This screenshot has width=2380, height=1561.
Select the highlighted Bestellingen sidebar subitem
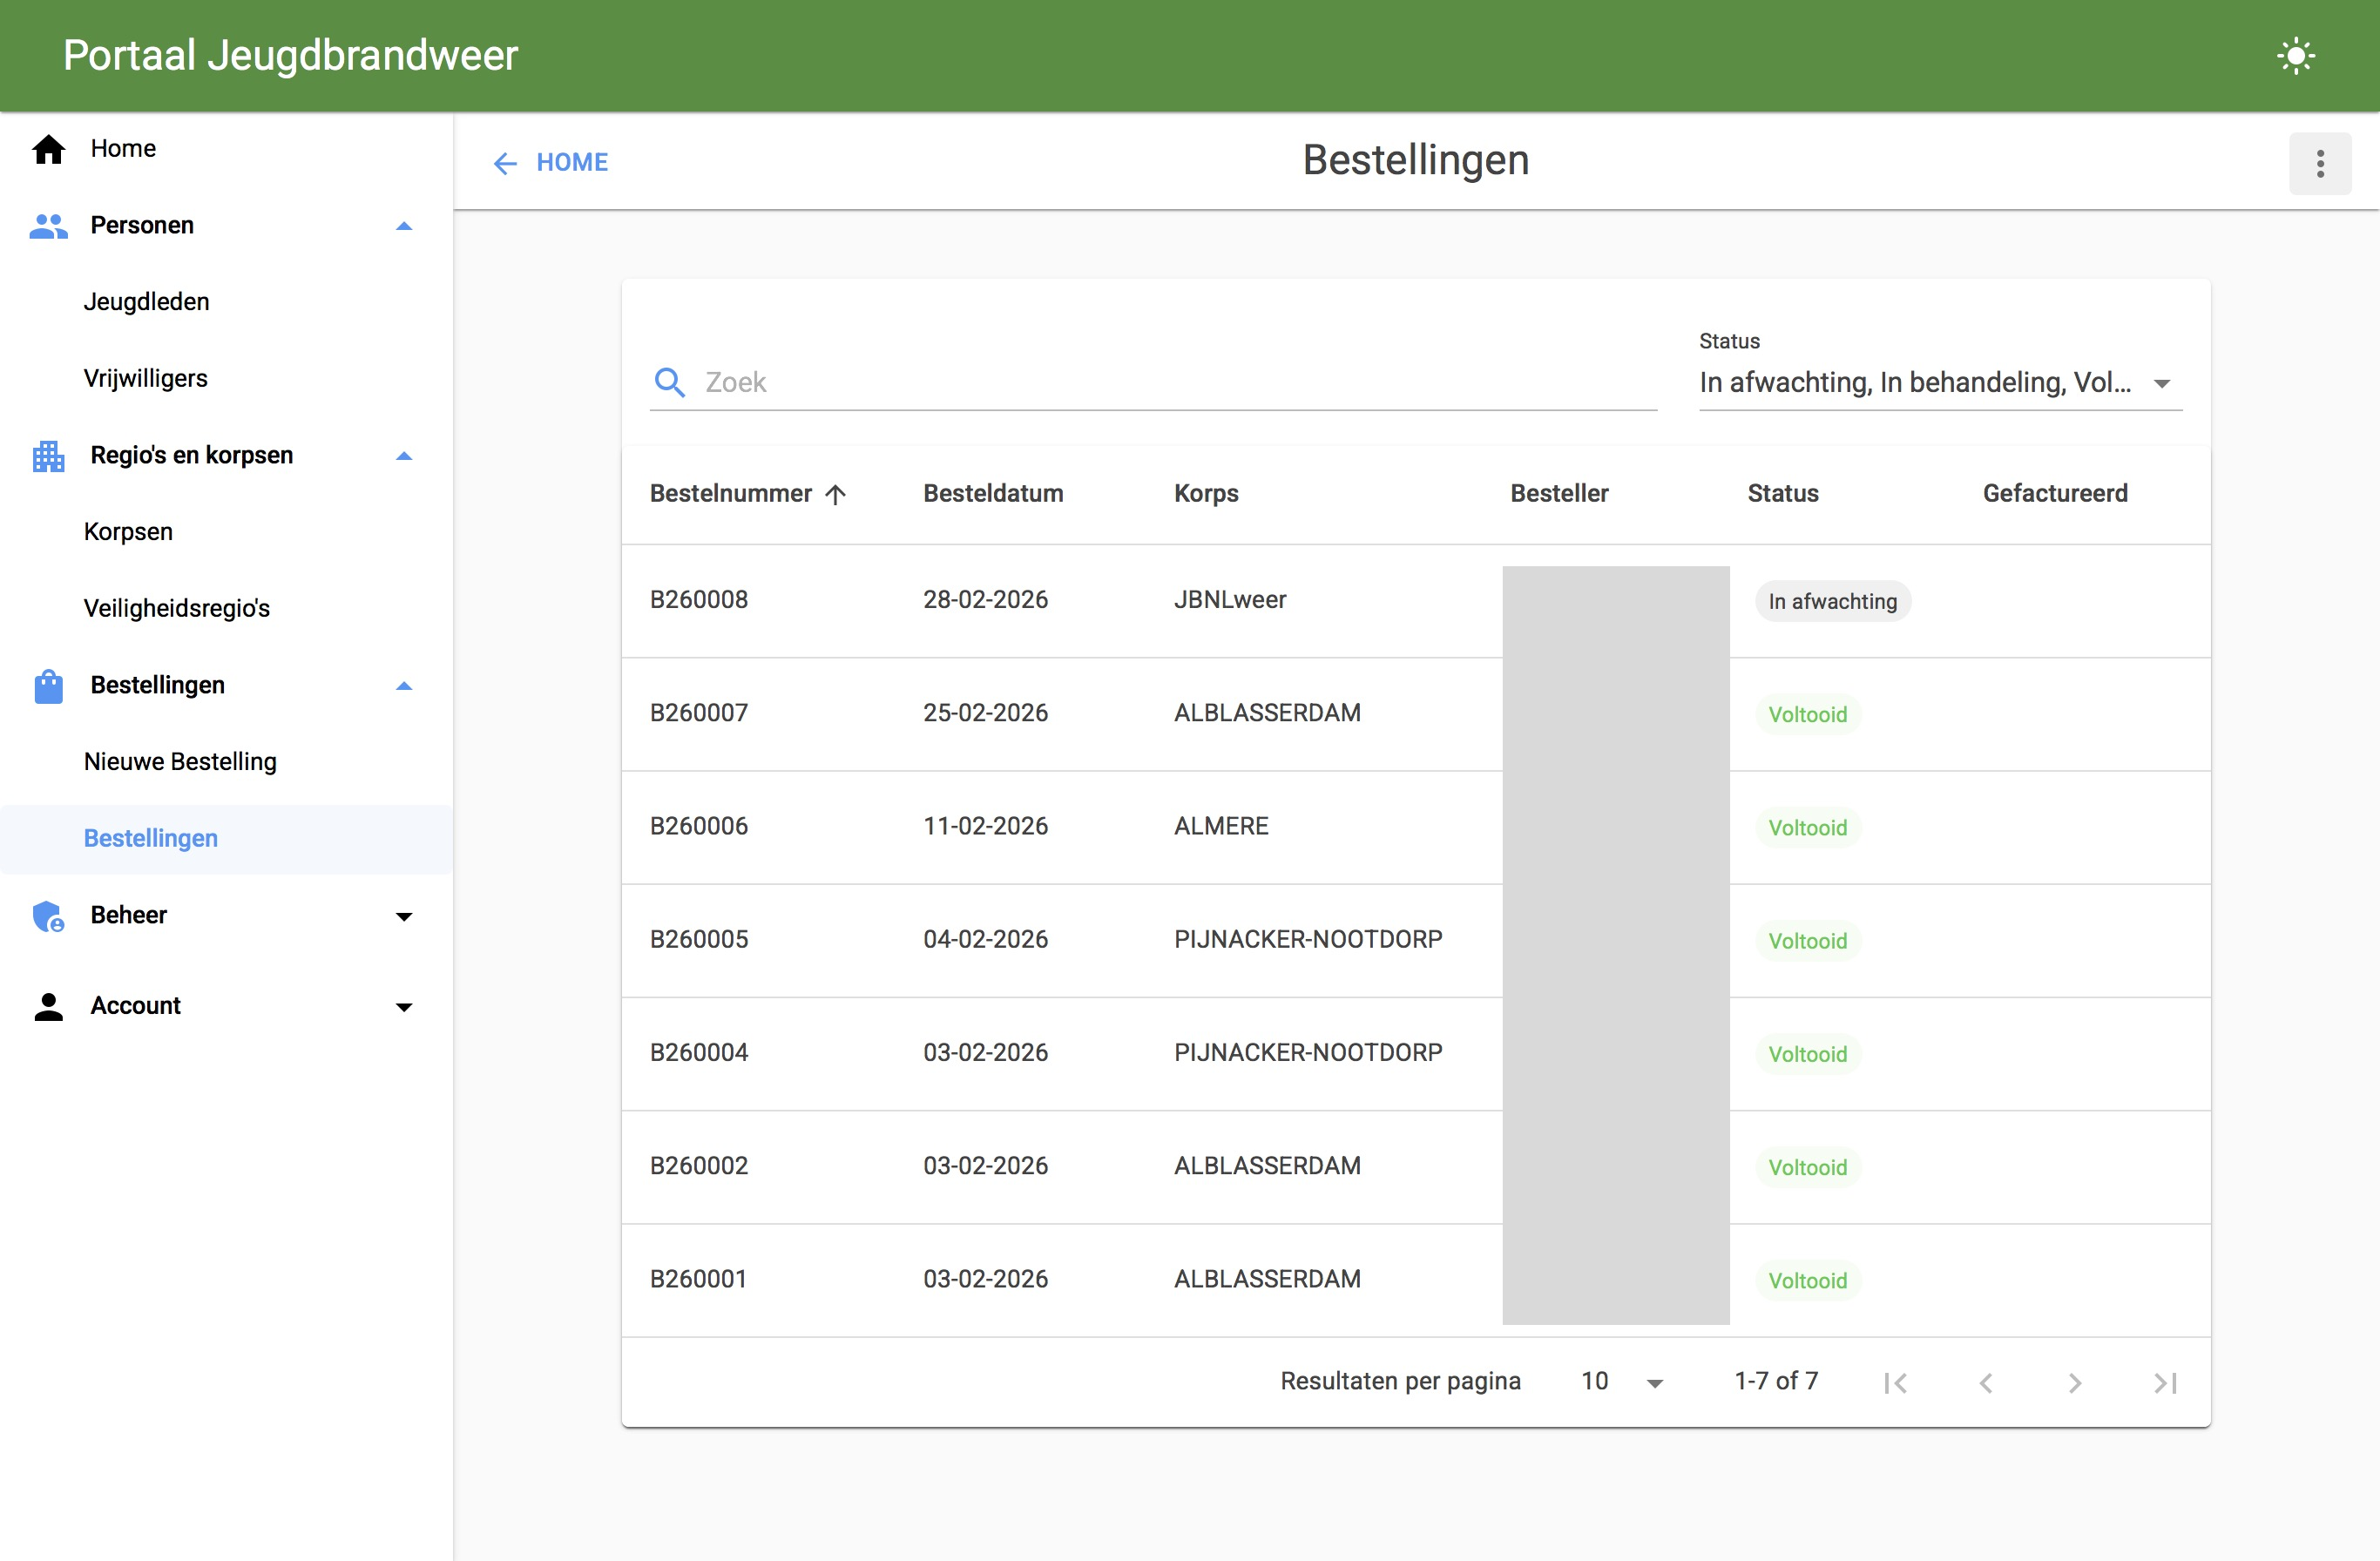[x=226, y=839]
